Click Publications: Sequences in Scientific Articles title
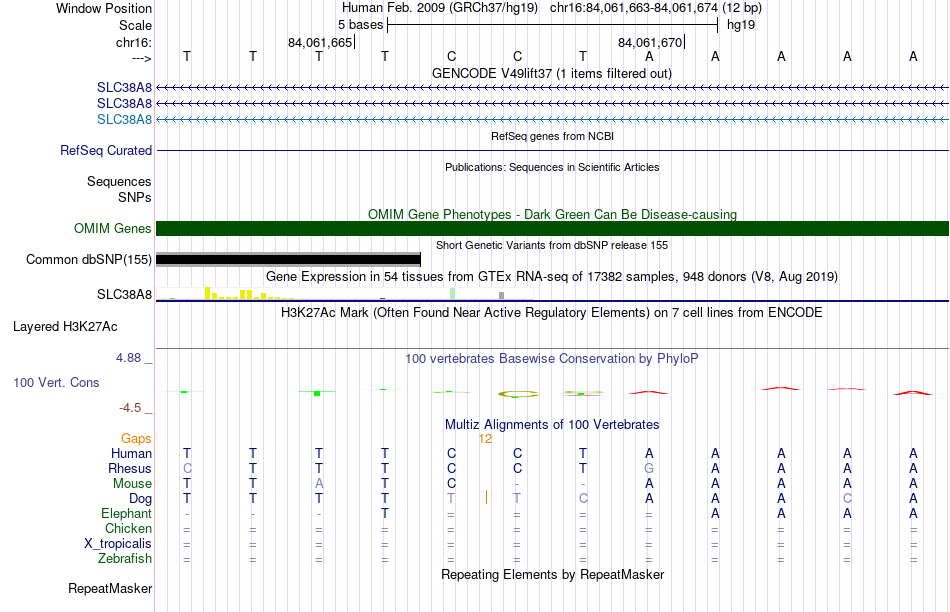Image resolution: width=950 pixels, height=612 pixels. [552, 167]
